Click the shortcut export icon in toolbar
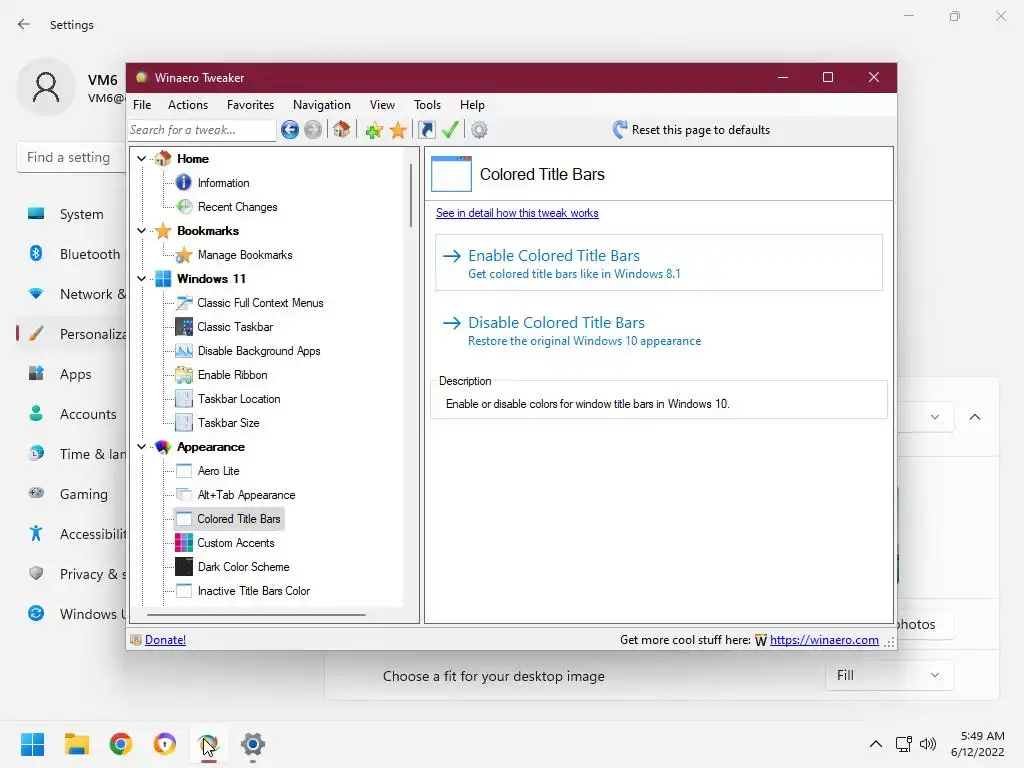The image size is (1024, 768). point(426,130)
